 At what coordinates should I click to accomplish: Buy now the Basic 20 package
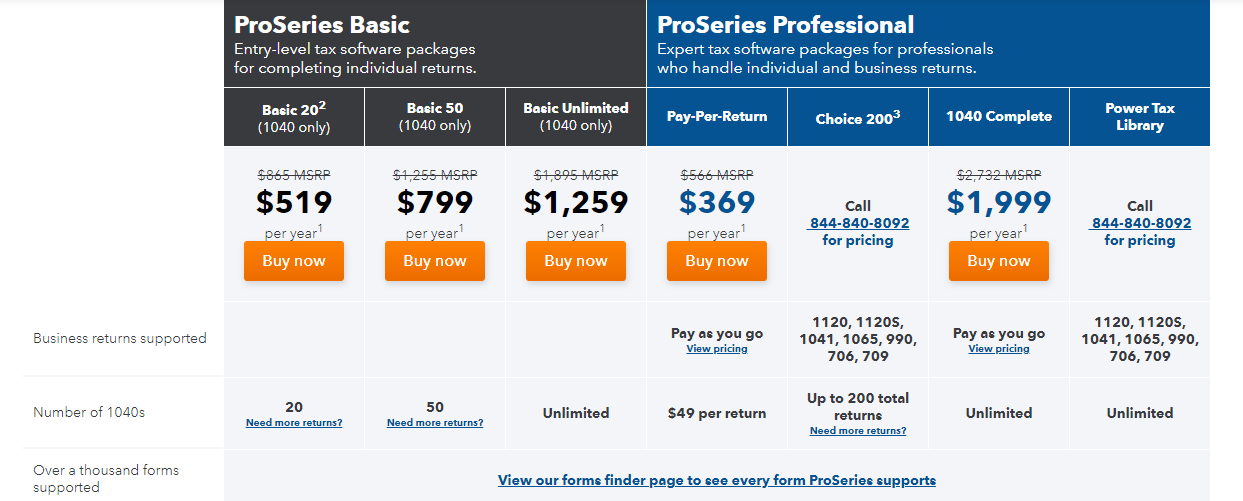[294, 261]
